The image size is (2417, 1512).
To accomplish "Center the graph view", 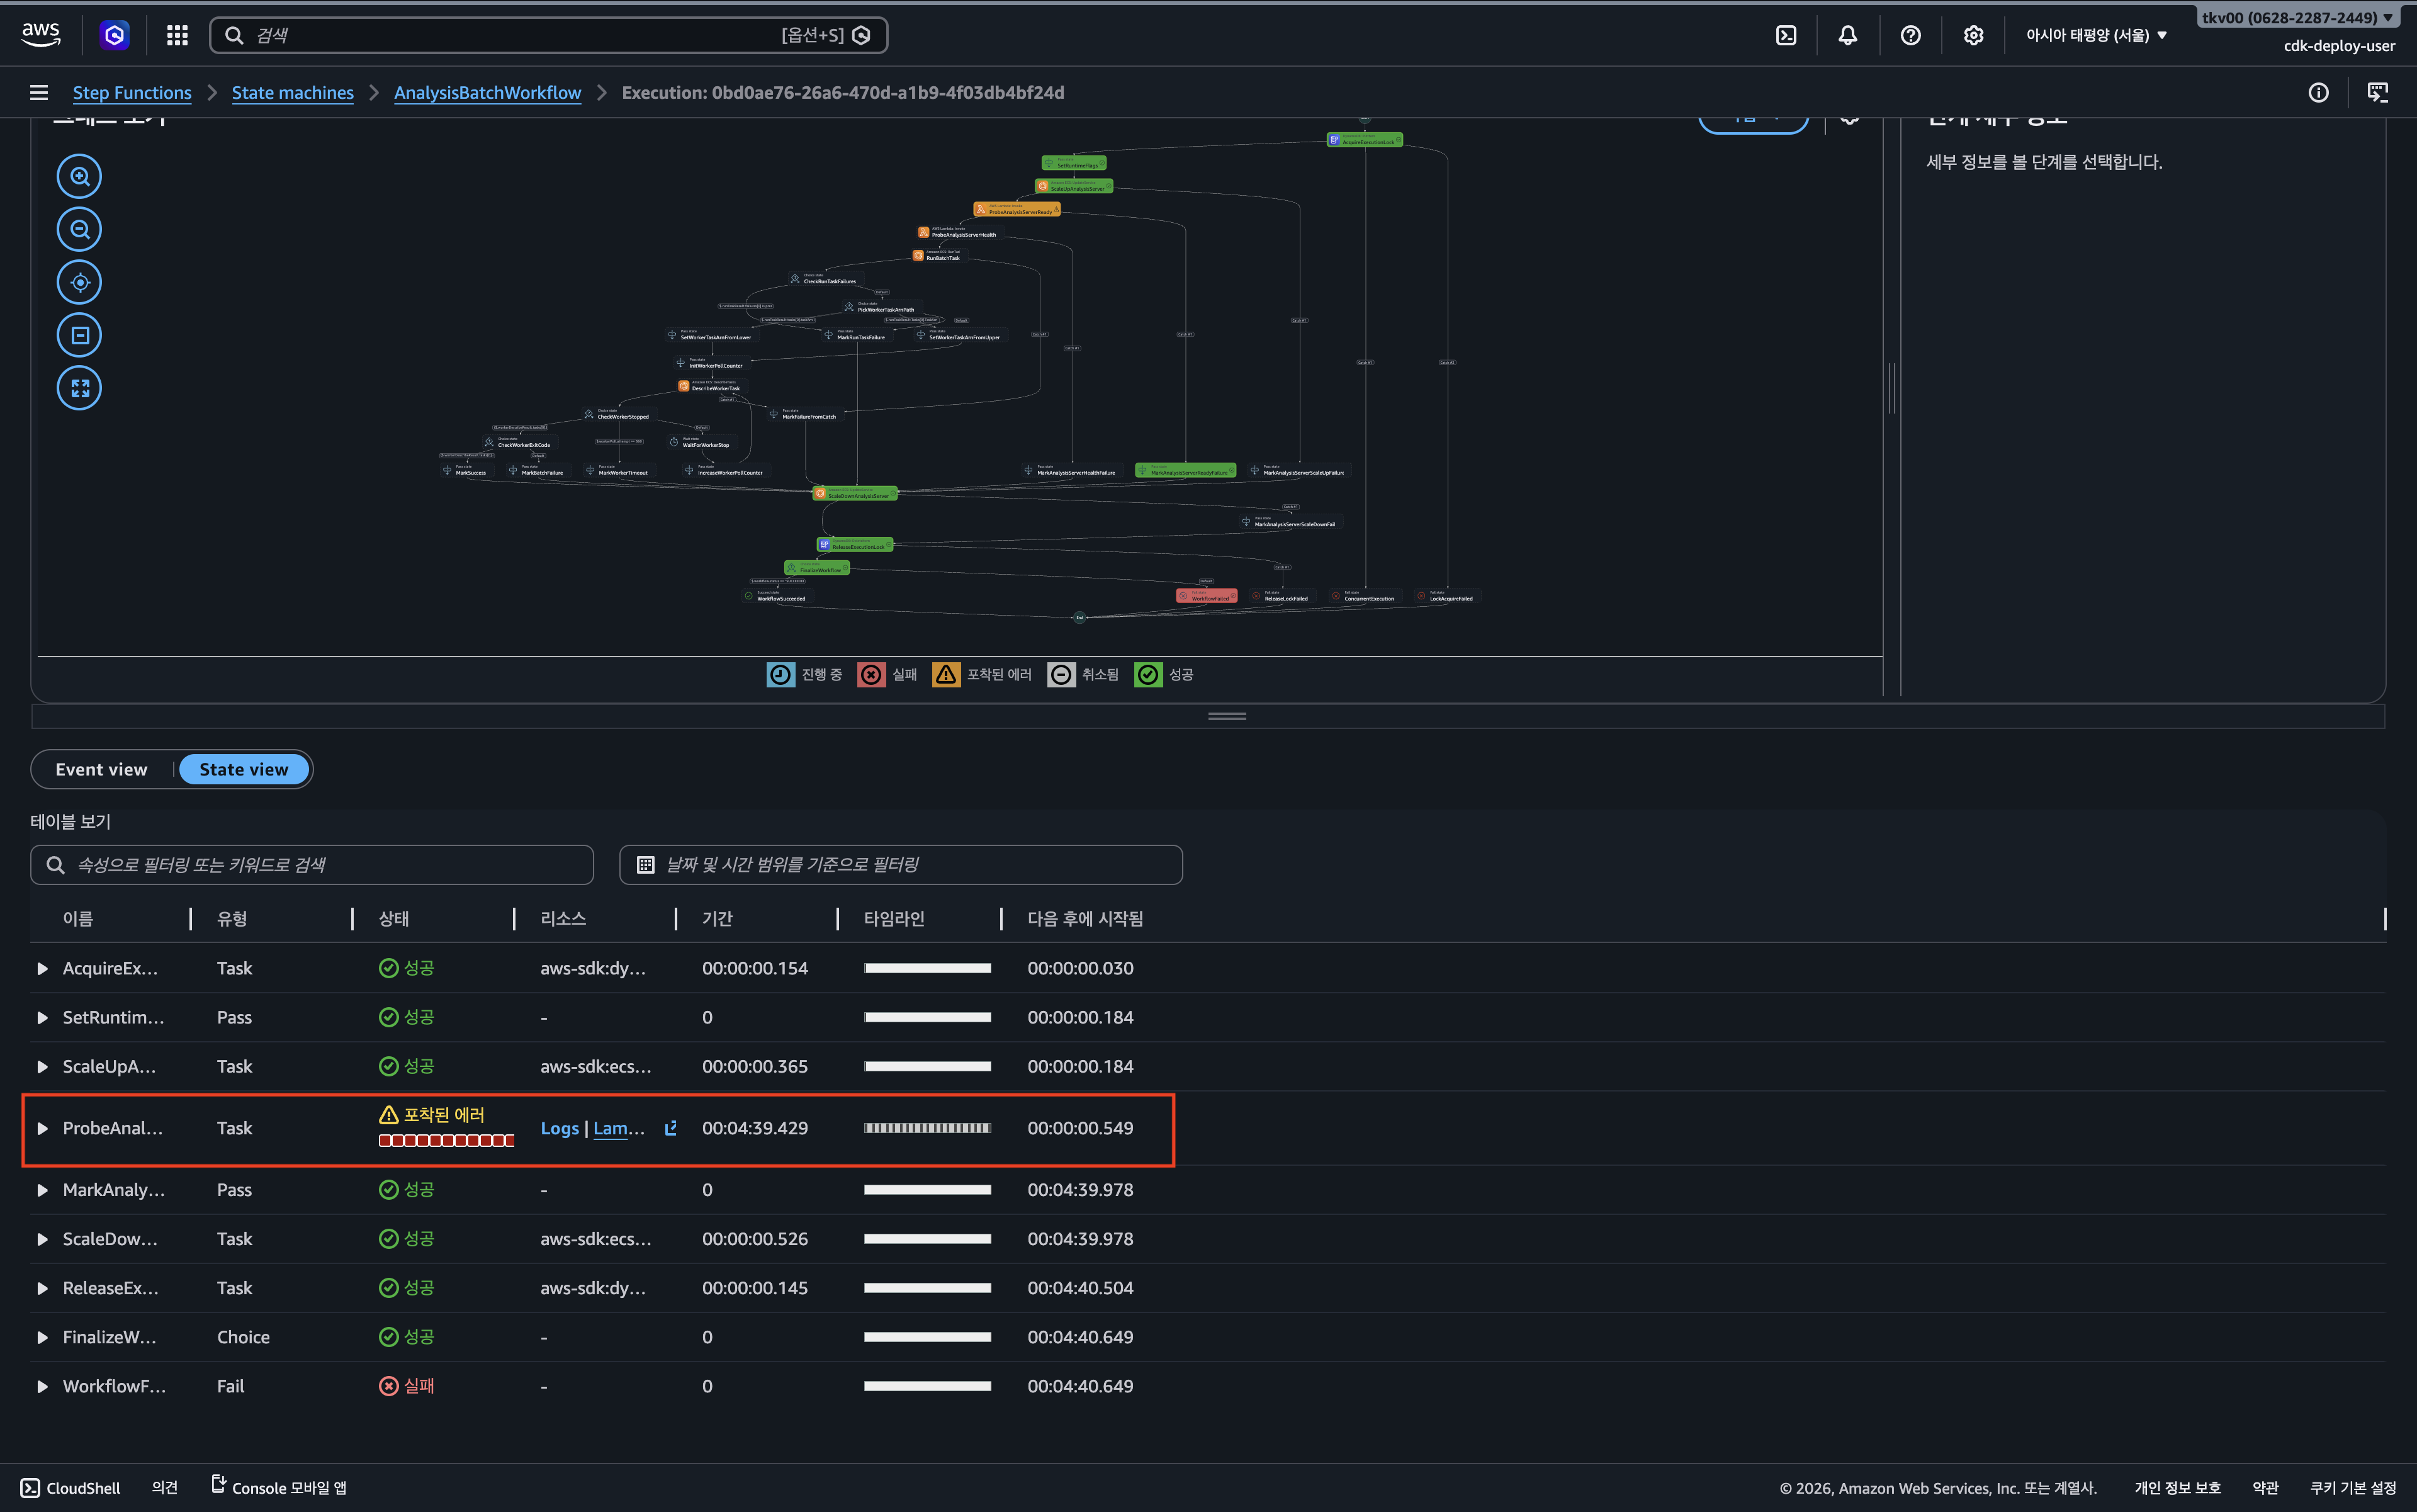I will click(79, 283).
